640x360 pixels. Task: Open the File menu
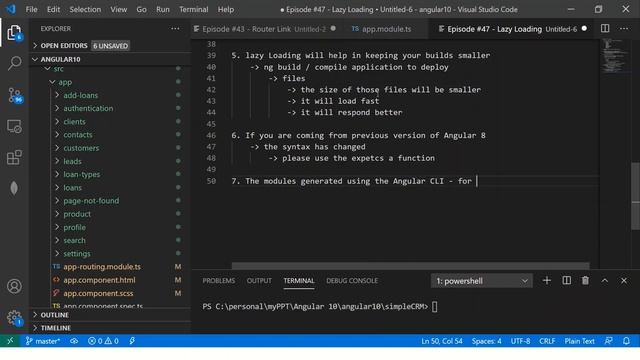pyautogui.click(x=31, y=9)
